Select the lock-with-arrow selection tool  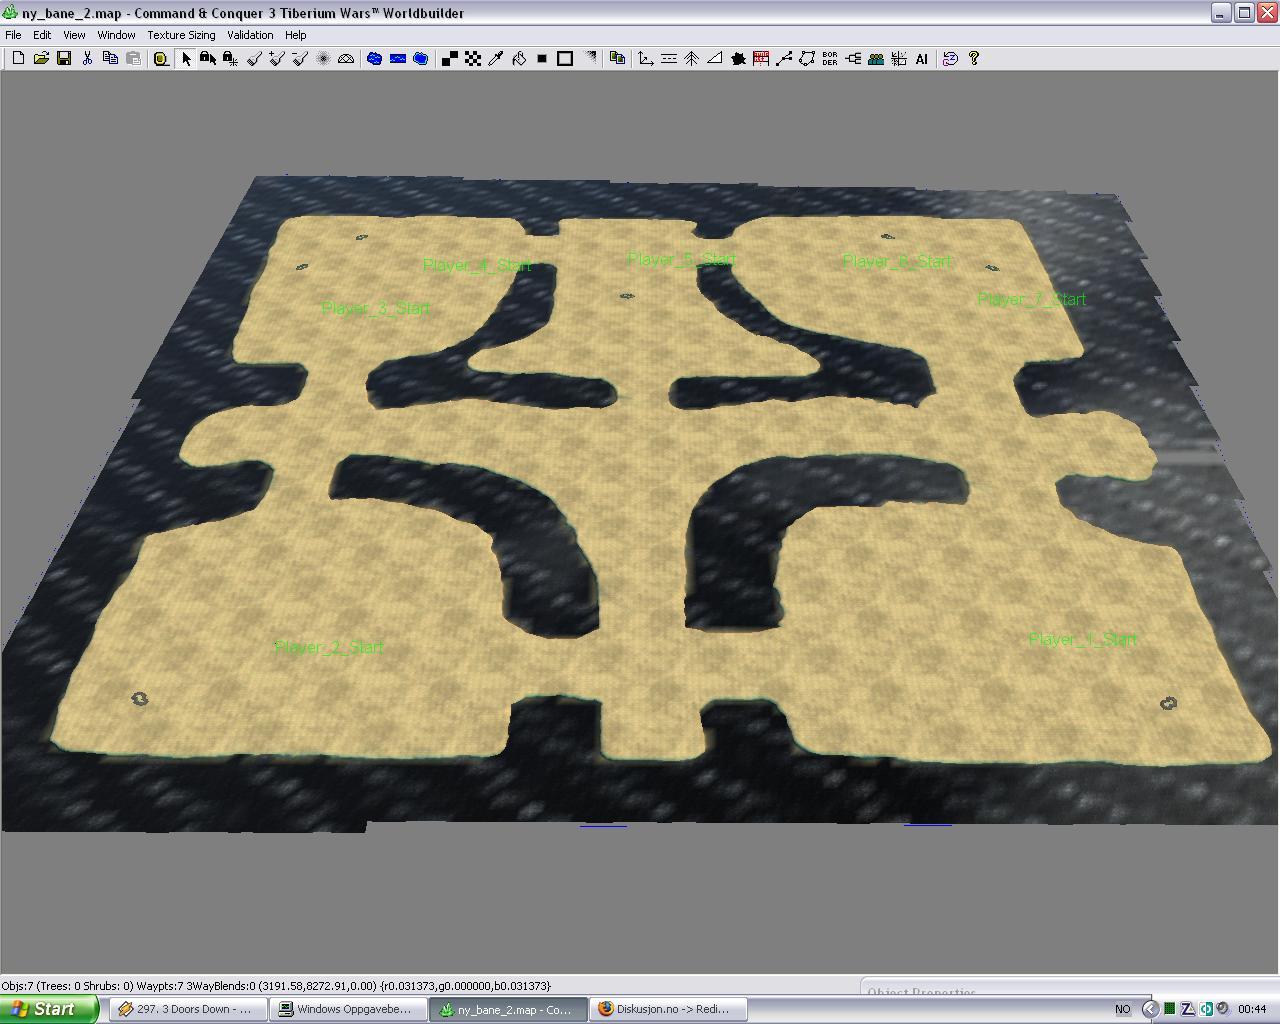pos(208,59)
